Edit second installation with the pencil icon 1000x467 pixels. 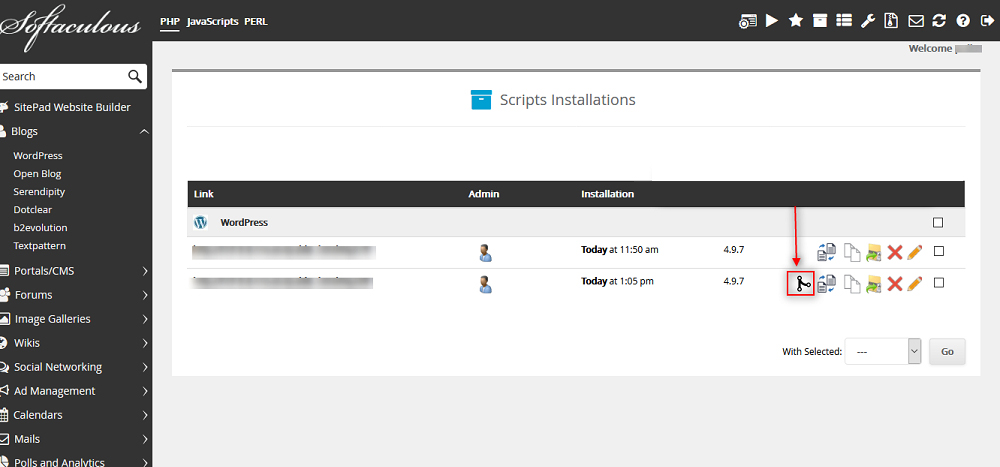click(x=914, y=284)
